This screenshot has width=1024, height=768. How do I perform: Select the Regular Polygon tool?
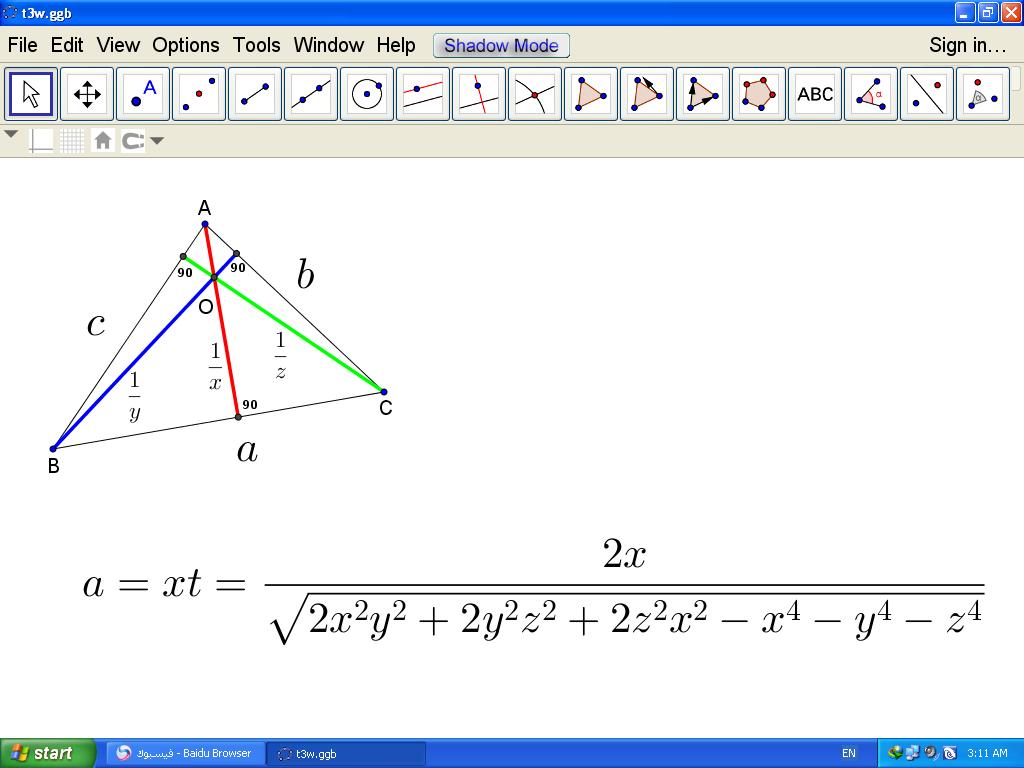[x=759, y=95]
